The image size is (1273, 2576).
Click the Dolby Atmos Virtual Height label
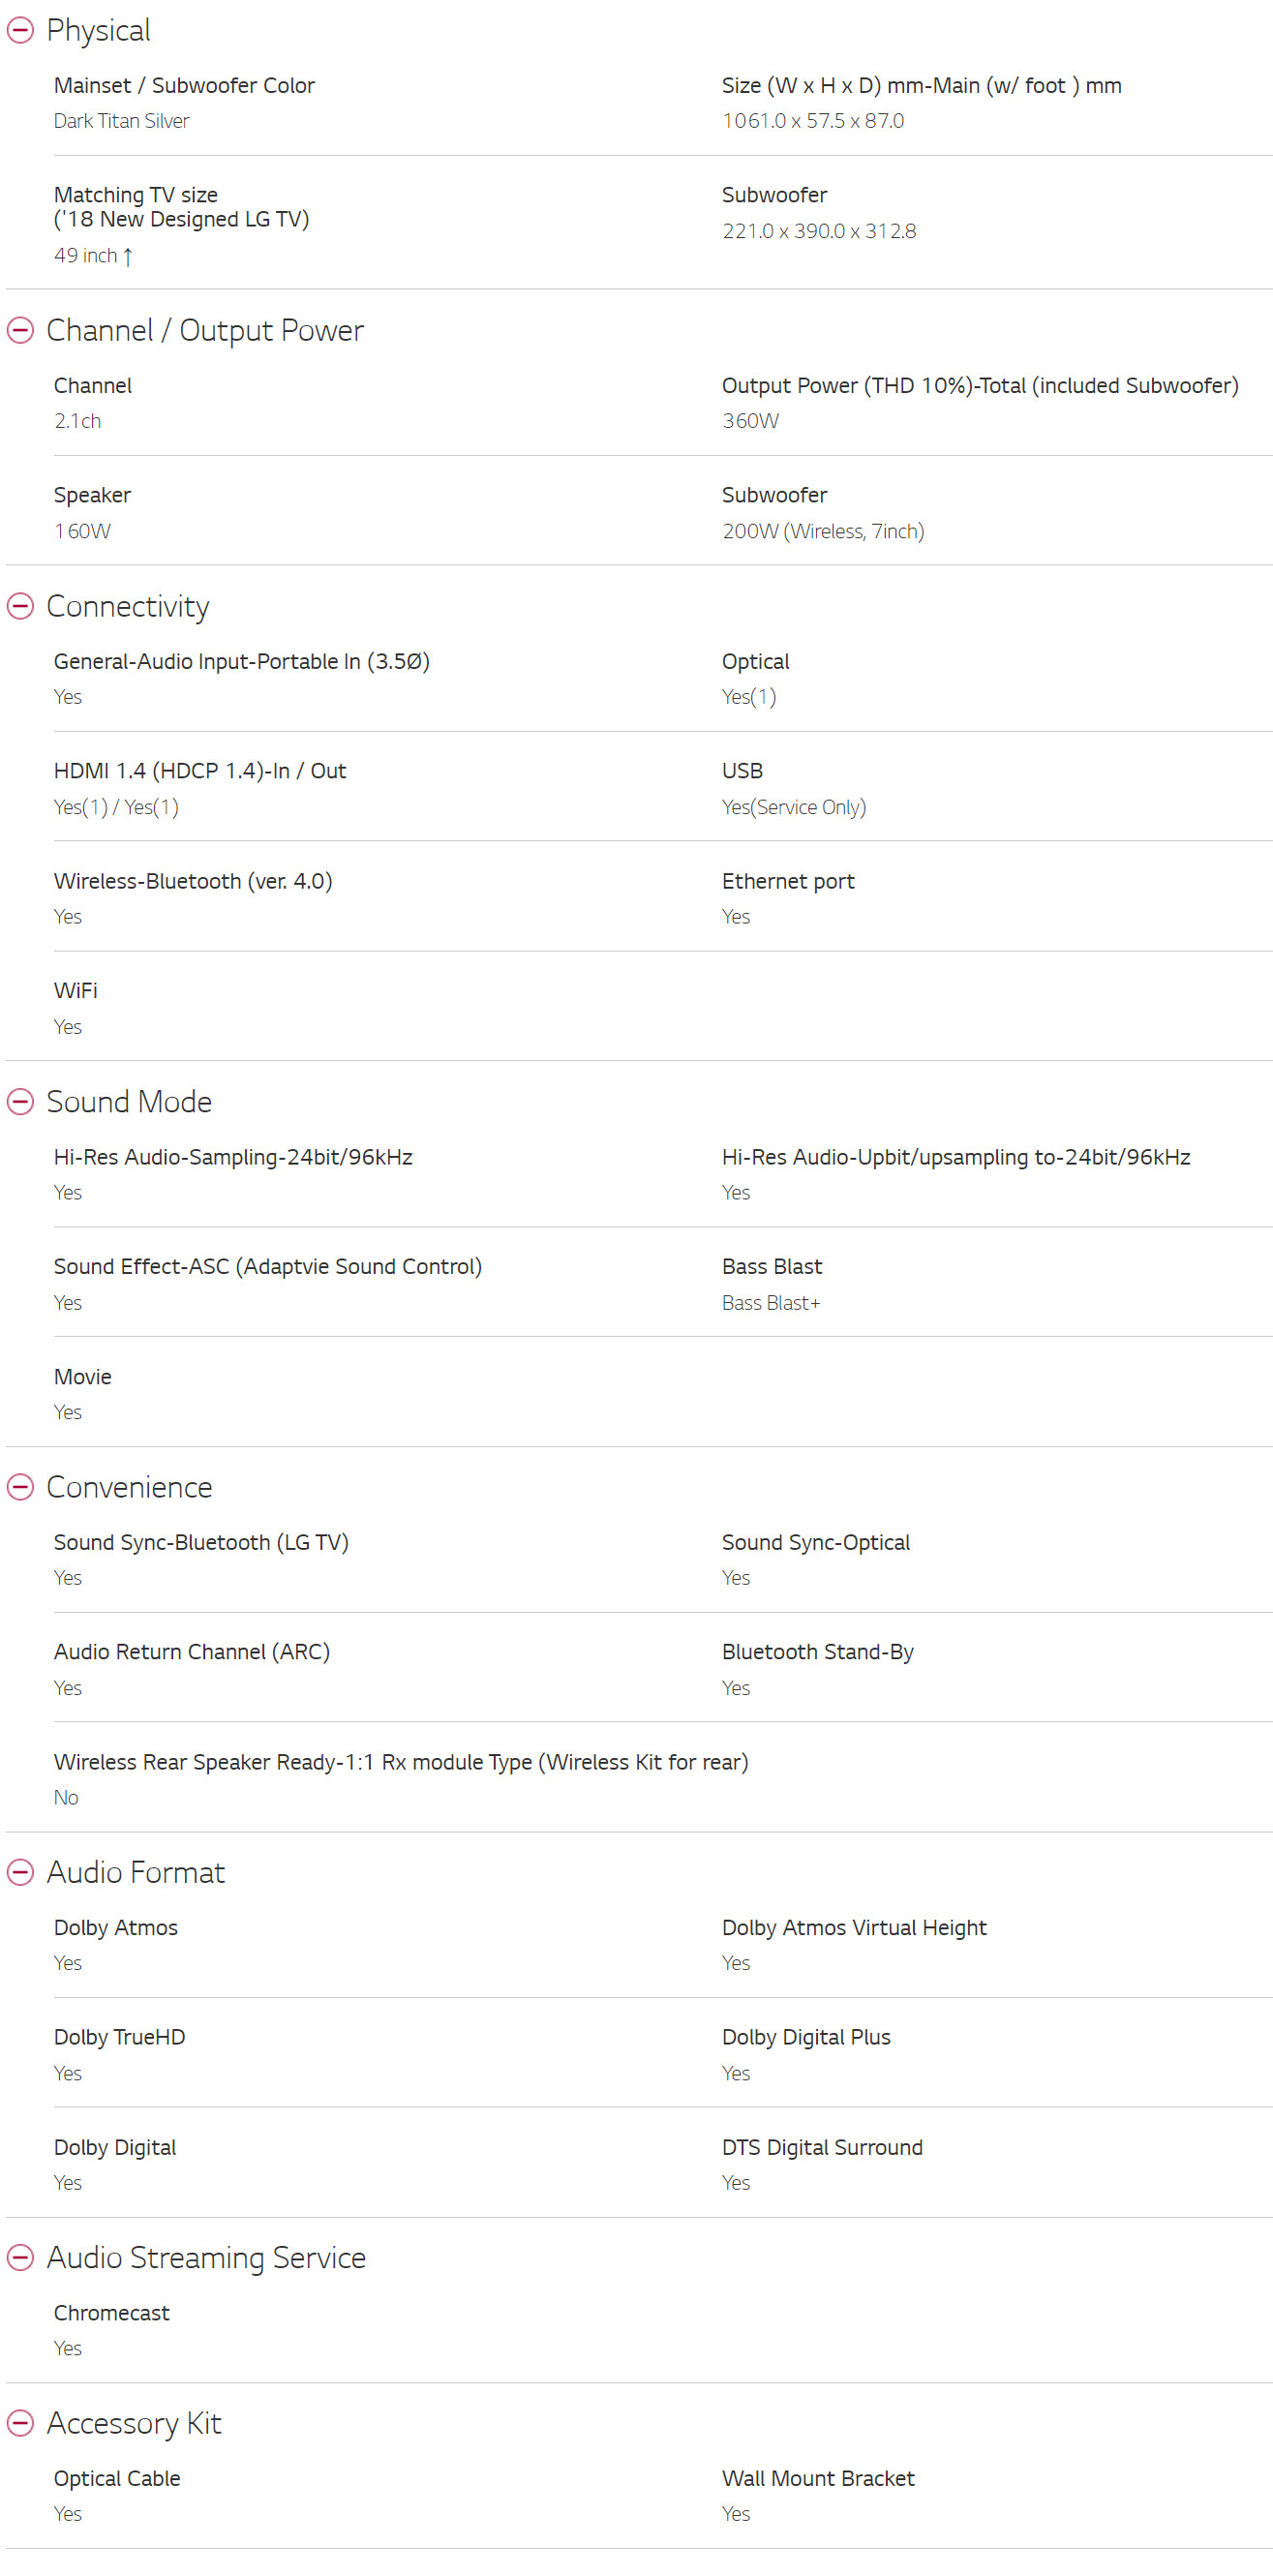854,1928
